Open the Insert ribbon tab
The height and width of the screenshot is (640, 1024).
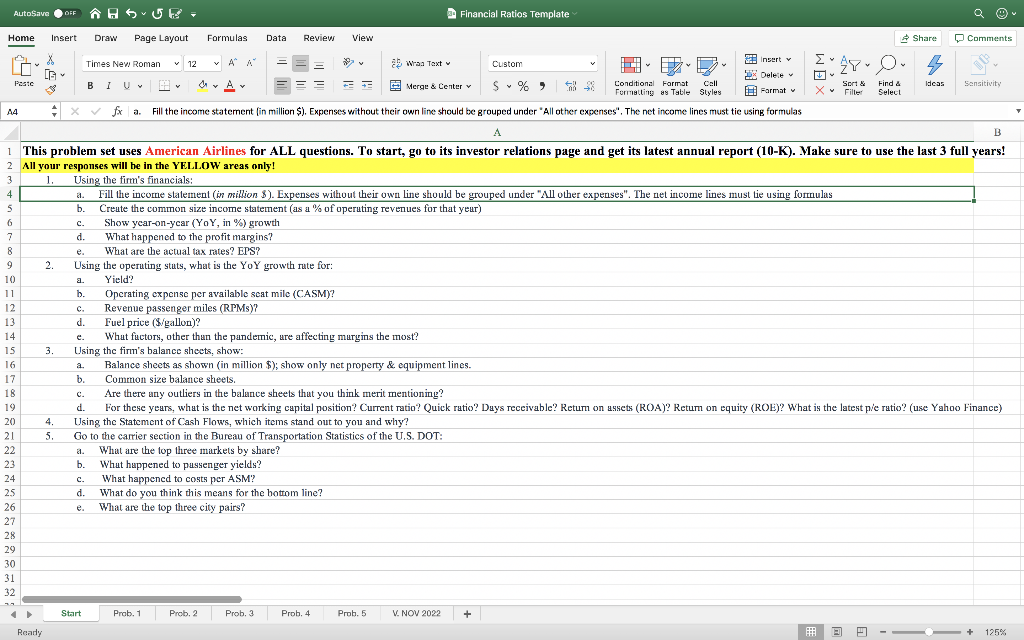point(63,38)
